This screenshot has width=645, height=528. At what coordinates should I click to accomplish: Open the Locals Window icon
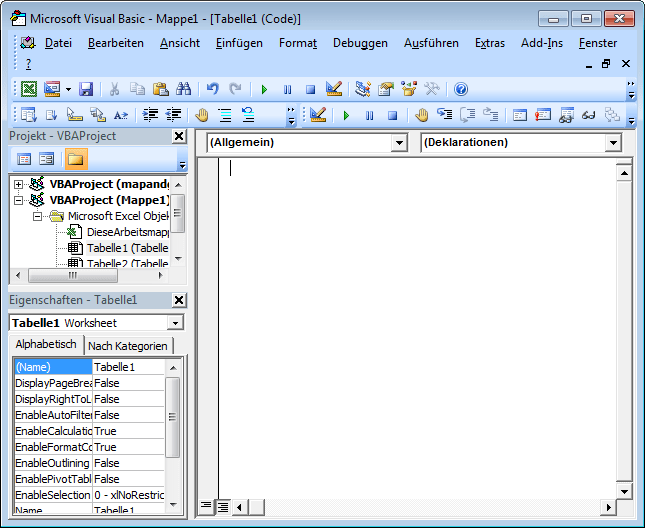click(520, 115)
